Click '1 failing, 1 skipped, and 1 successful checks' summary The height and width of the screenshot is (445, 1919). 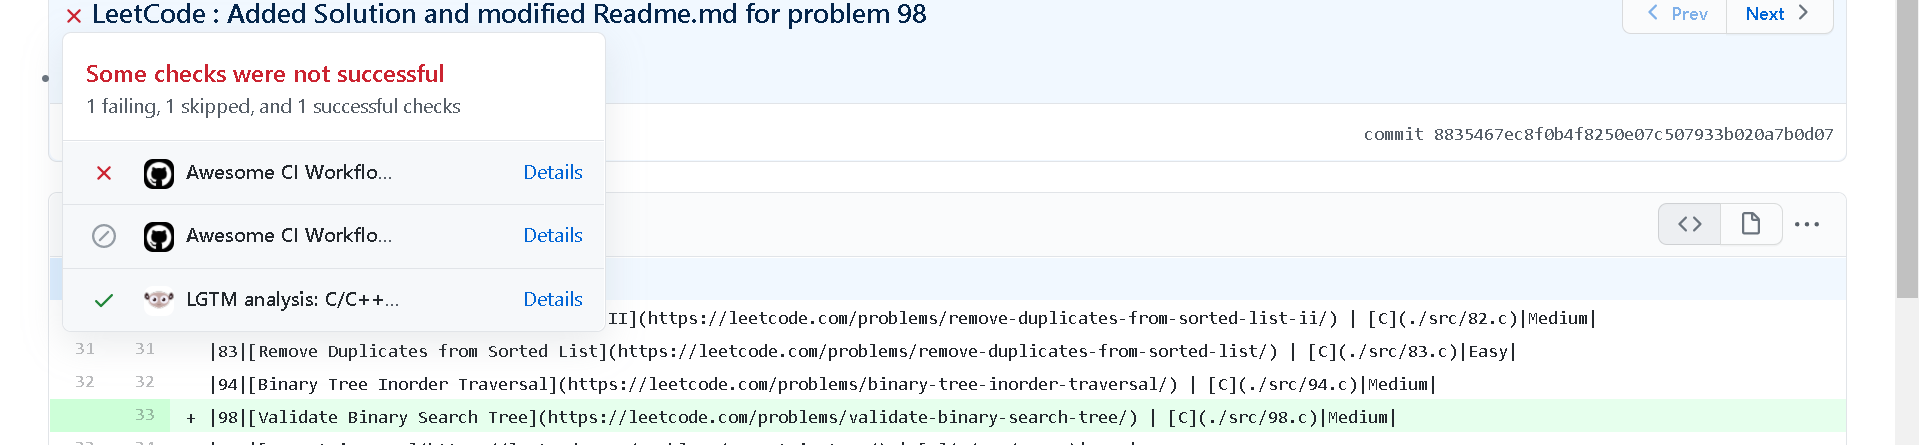[x=273, y=106]
